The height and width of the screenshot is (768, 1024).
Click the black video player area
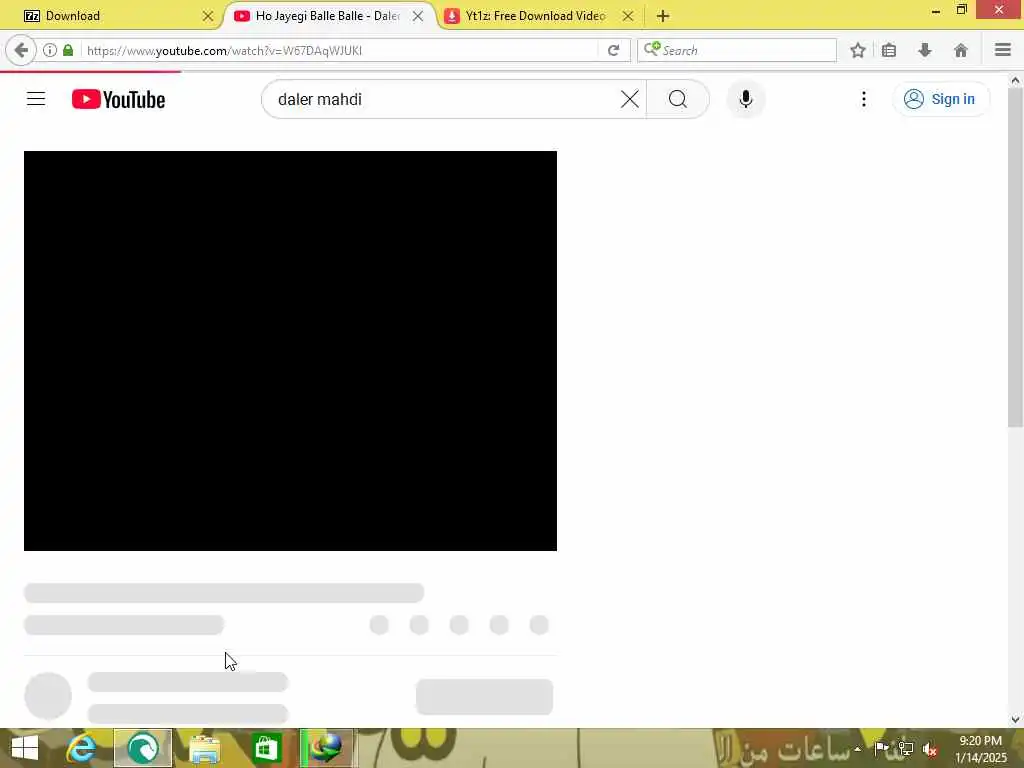click(x=291, y=351)
